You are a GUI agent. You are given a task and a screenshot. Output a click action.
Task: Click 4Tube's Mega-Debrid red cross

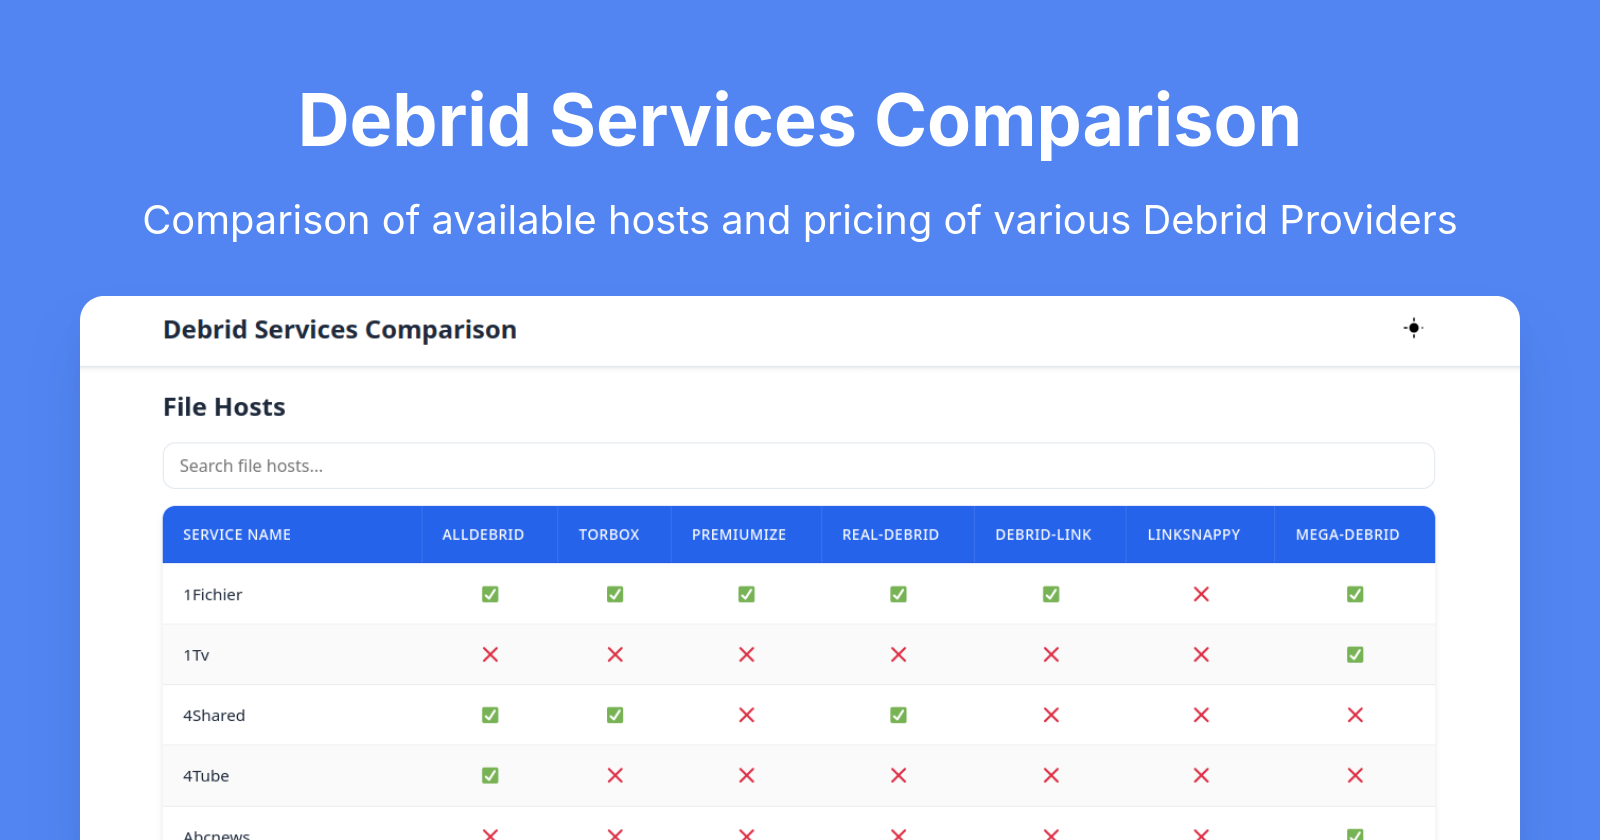(1355, 775)
